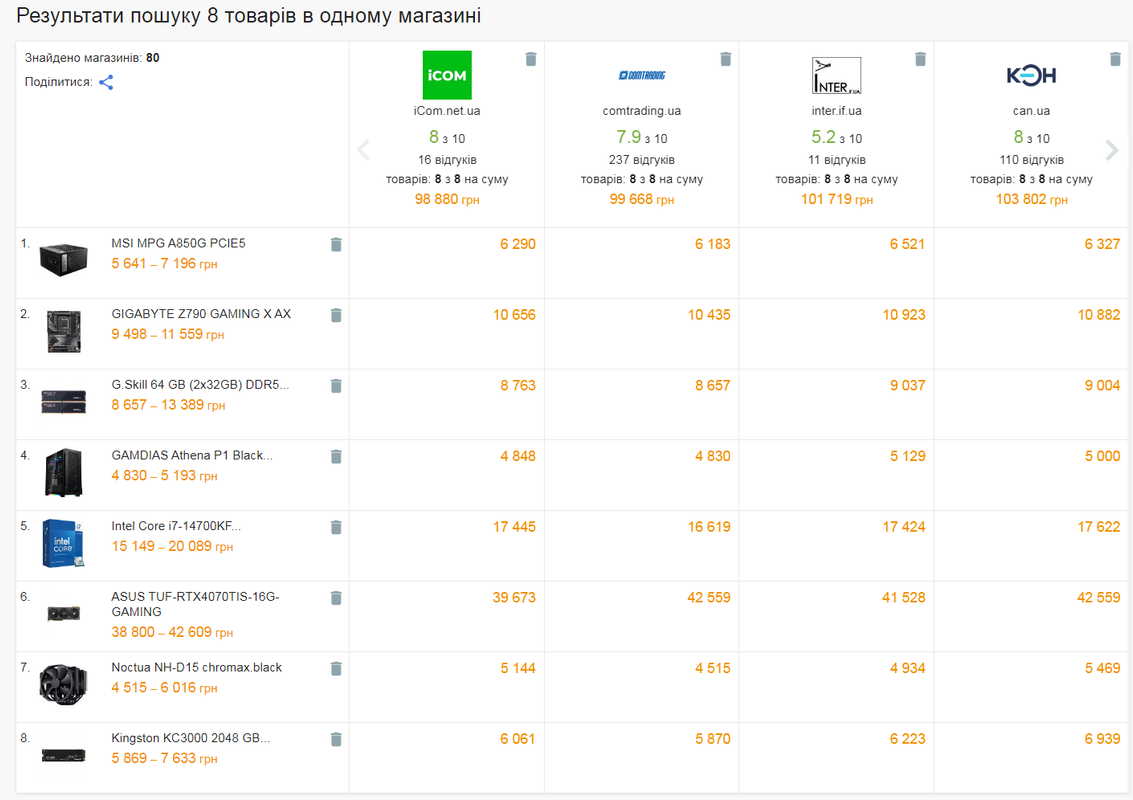Click GAMDIAS Athena P1 case thumbnail
Viewport: 1133px width, 800px height.
coord(64,473)
